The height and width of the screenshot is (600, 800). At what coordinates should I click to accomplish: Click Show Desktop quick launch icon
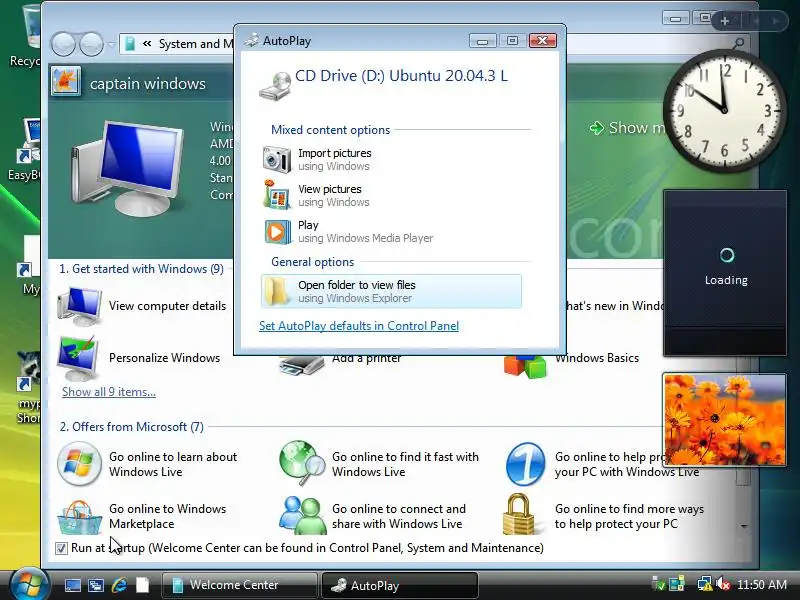(x=72, y=585)
